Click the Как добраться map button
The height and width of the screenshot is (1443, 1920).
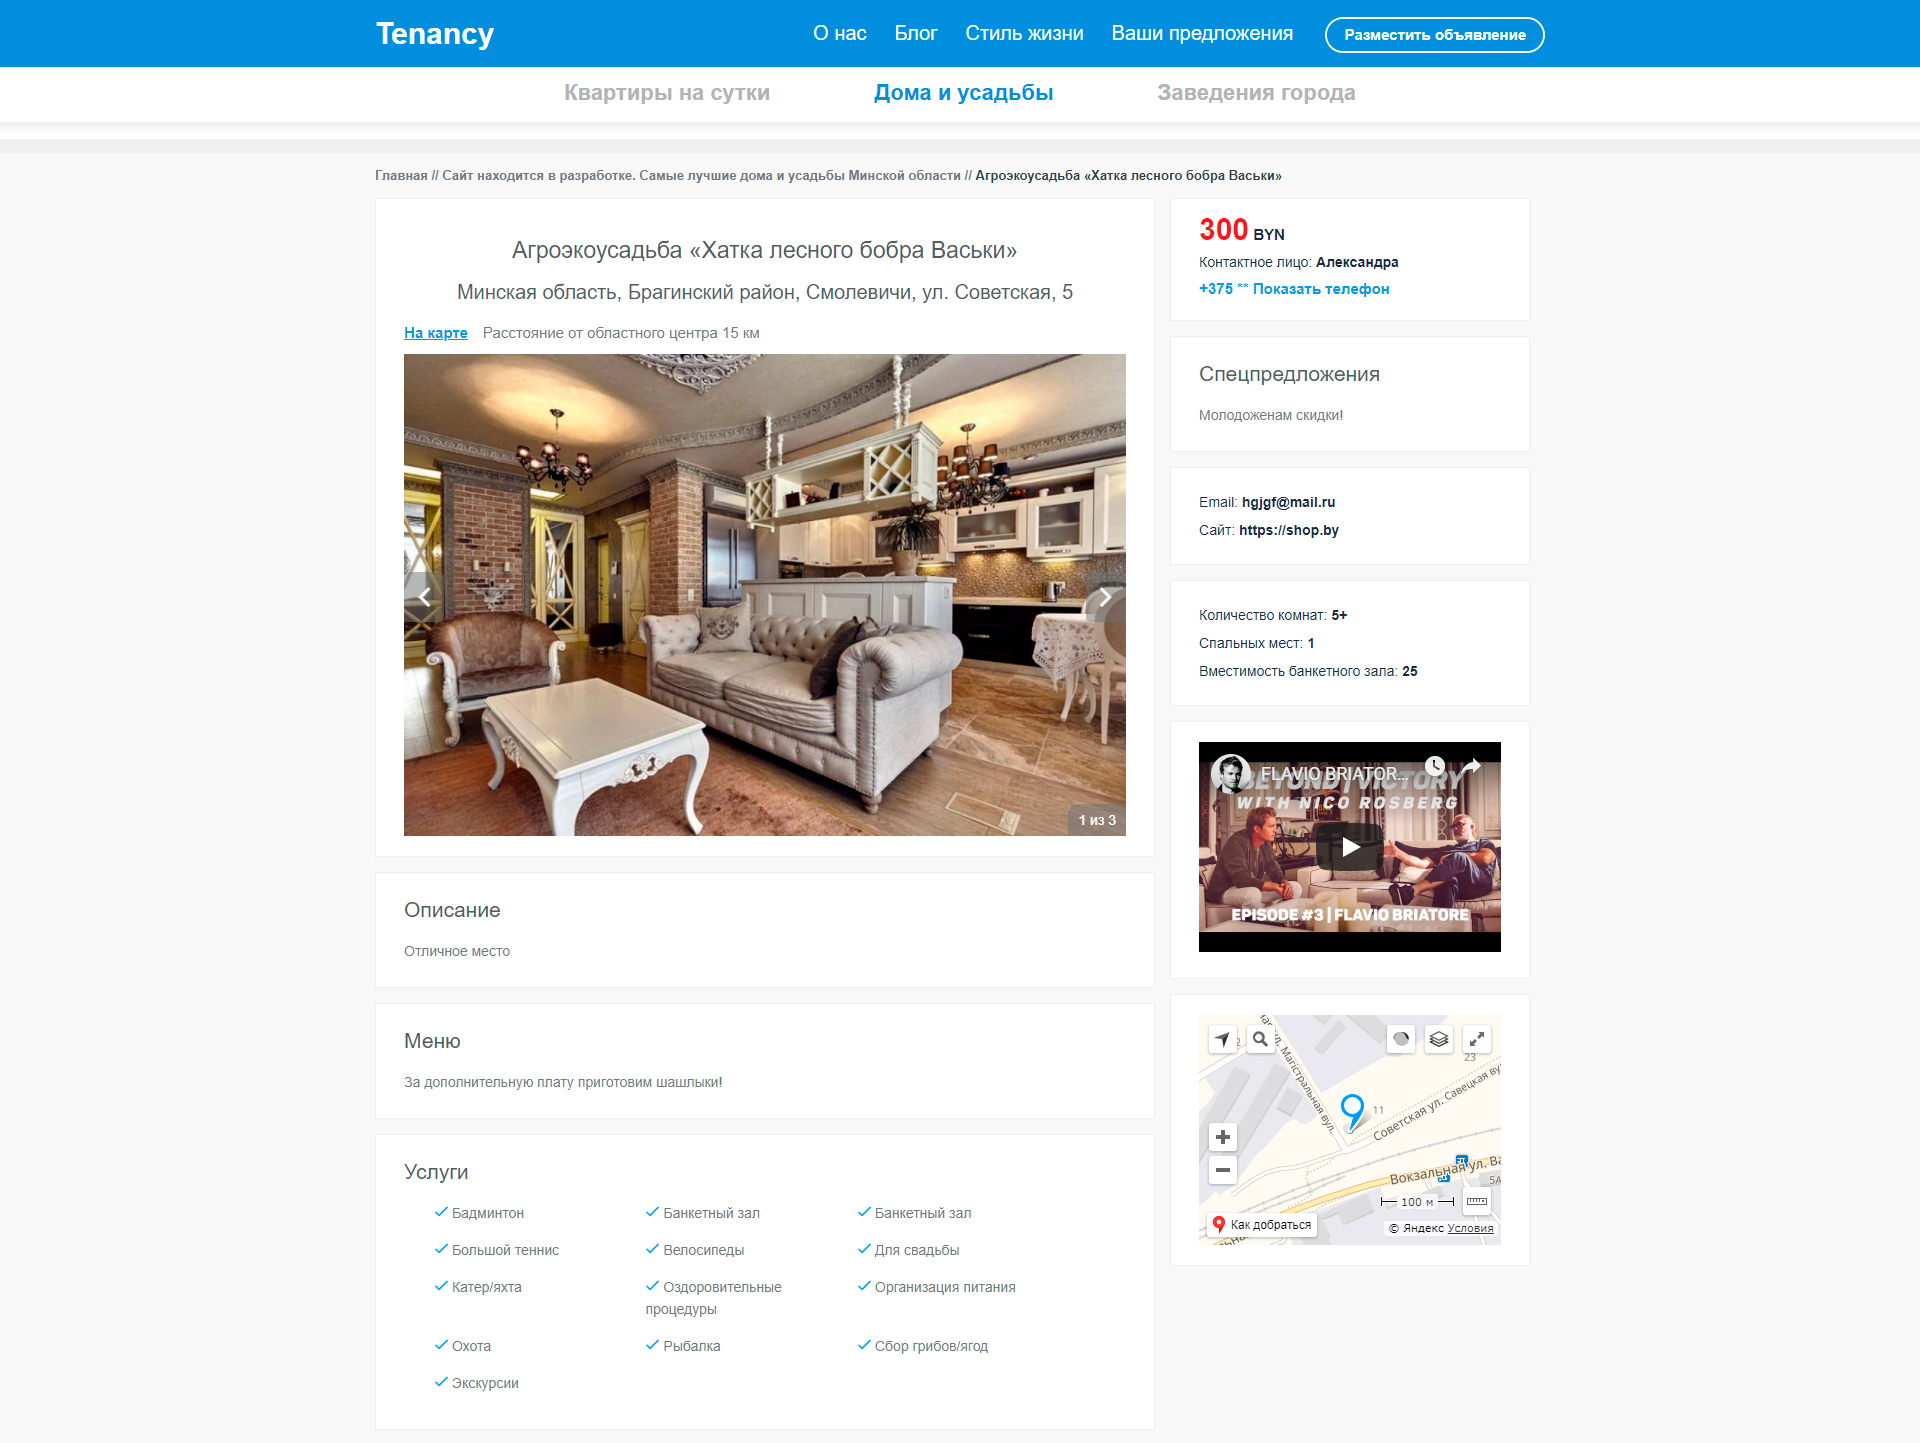(x=1262, y=1225)
